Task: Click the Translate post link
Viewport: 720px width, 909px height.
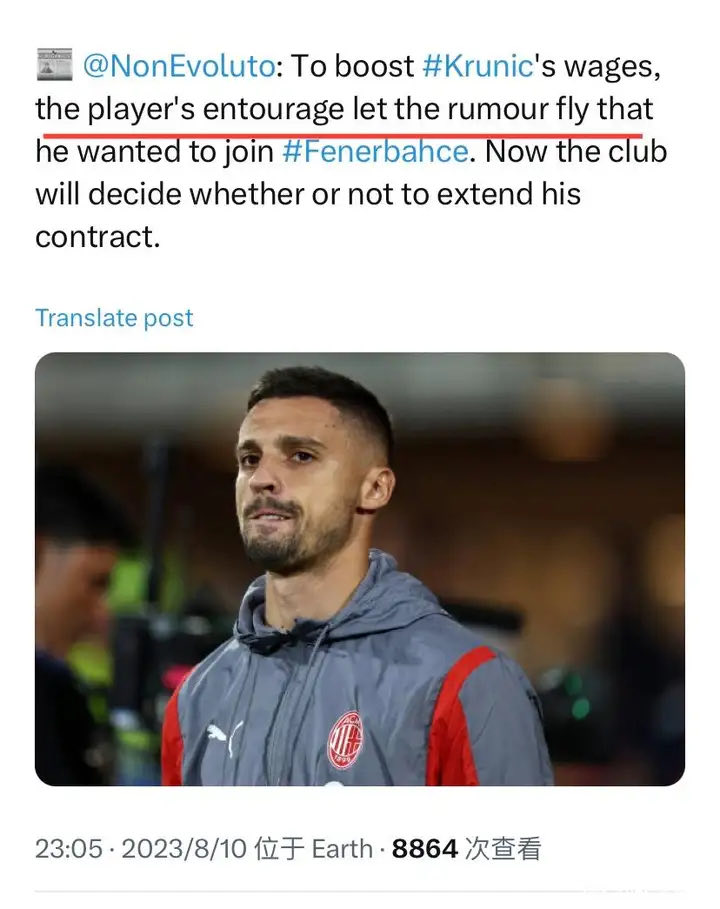Action: coord(114,318)
